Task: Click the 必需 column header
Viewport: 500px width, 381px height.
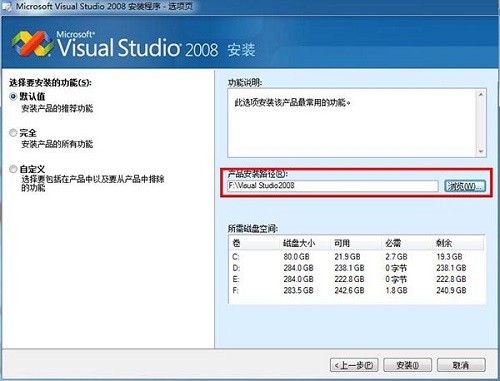Action: click(407, 243)
